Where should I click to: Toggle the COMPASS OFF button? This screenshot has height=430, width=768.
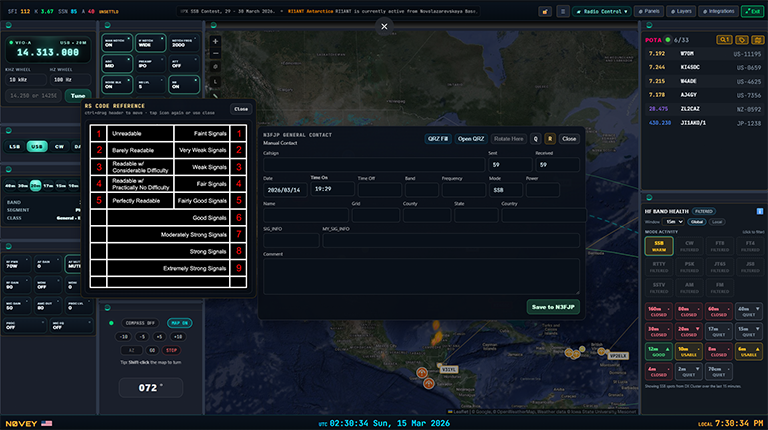[x=140, y=323]
